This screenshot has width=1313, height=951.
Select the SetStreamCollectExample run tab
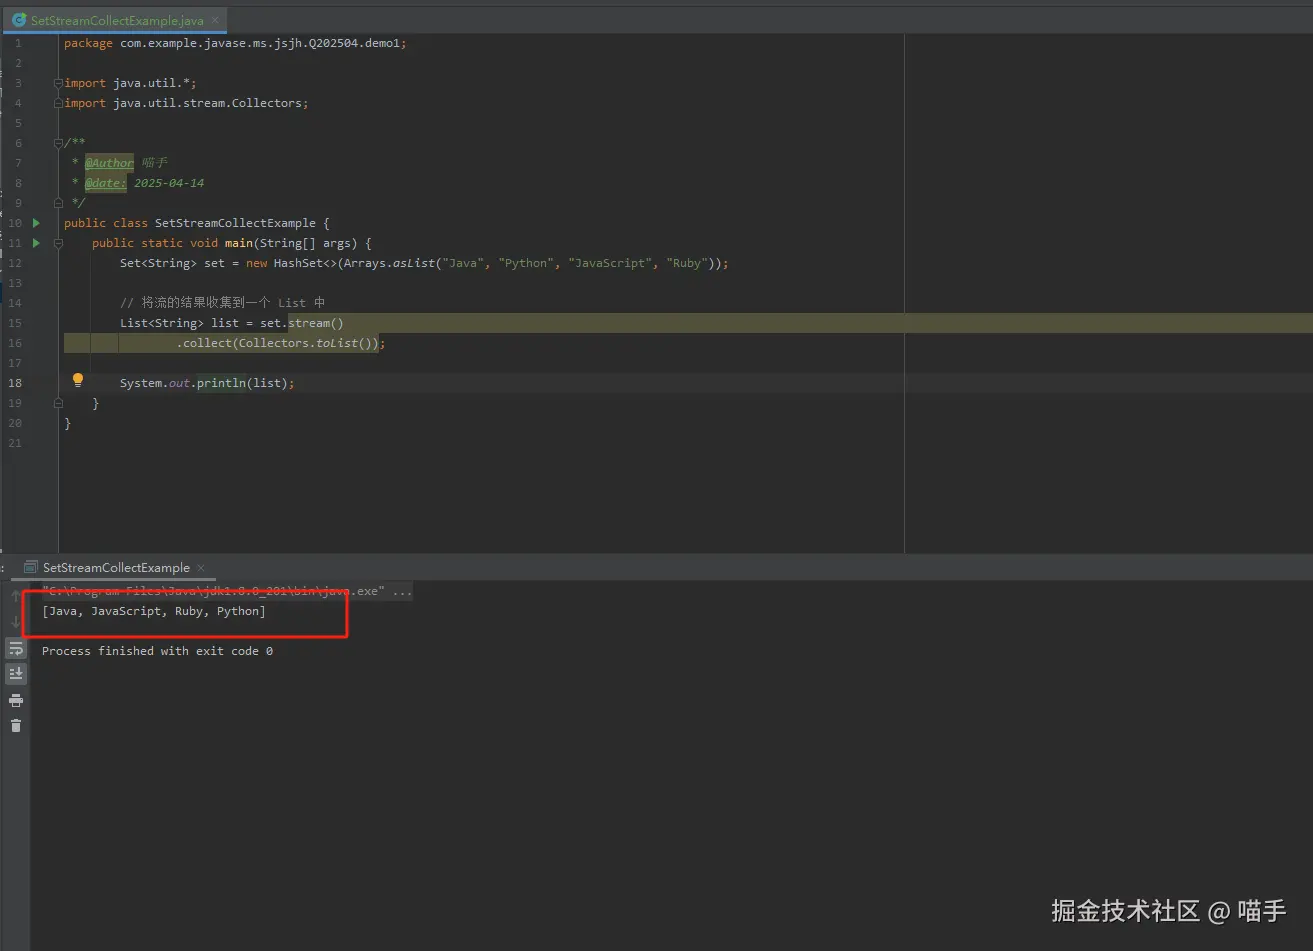click(116, 567)
